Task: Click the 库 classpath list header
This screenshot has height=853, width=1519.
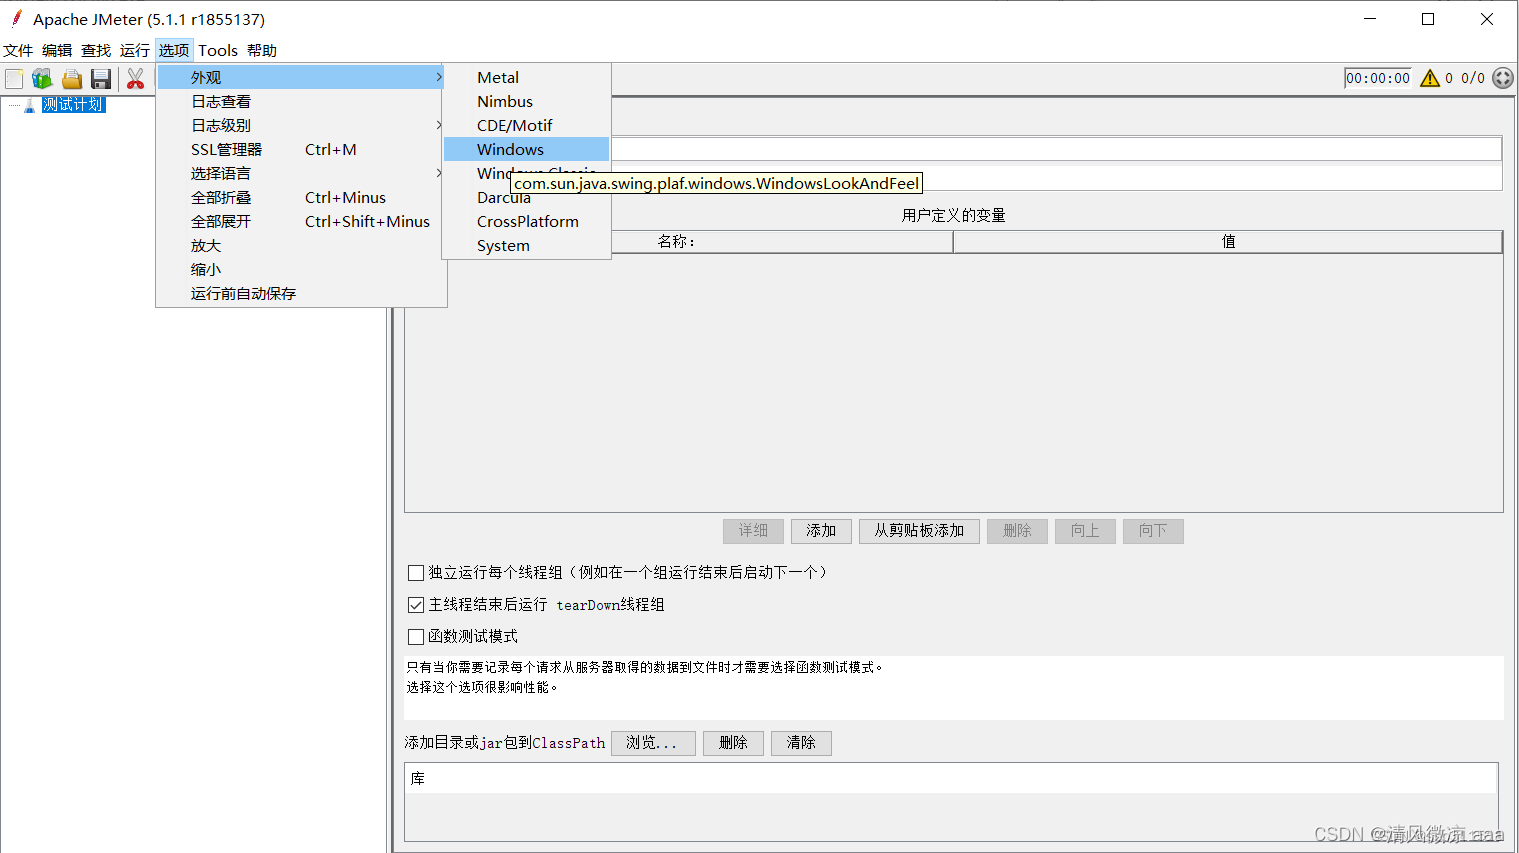Action: point(951,779)
